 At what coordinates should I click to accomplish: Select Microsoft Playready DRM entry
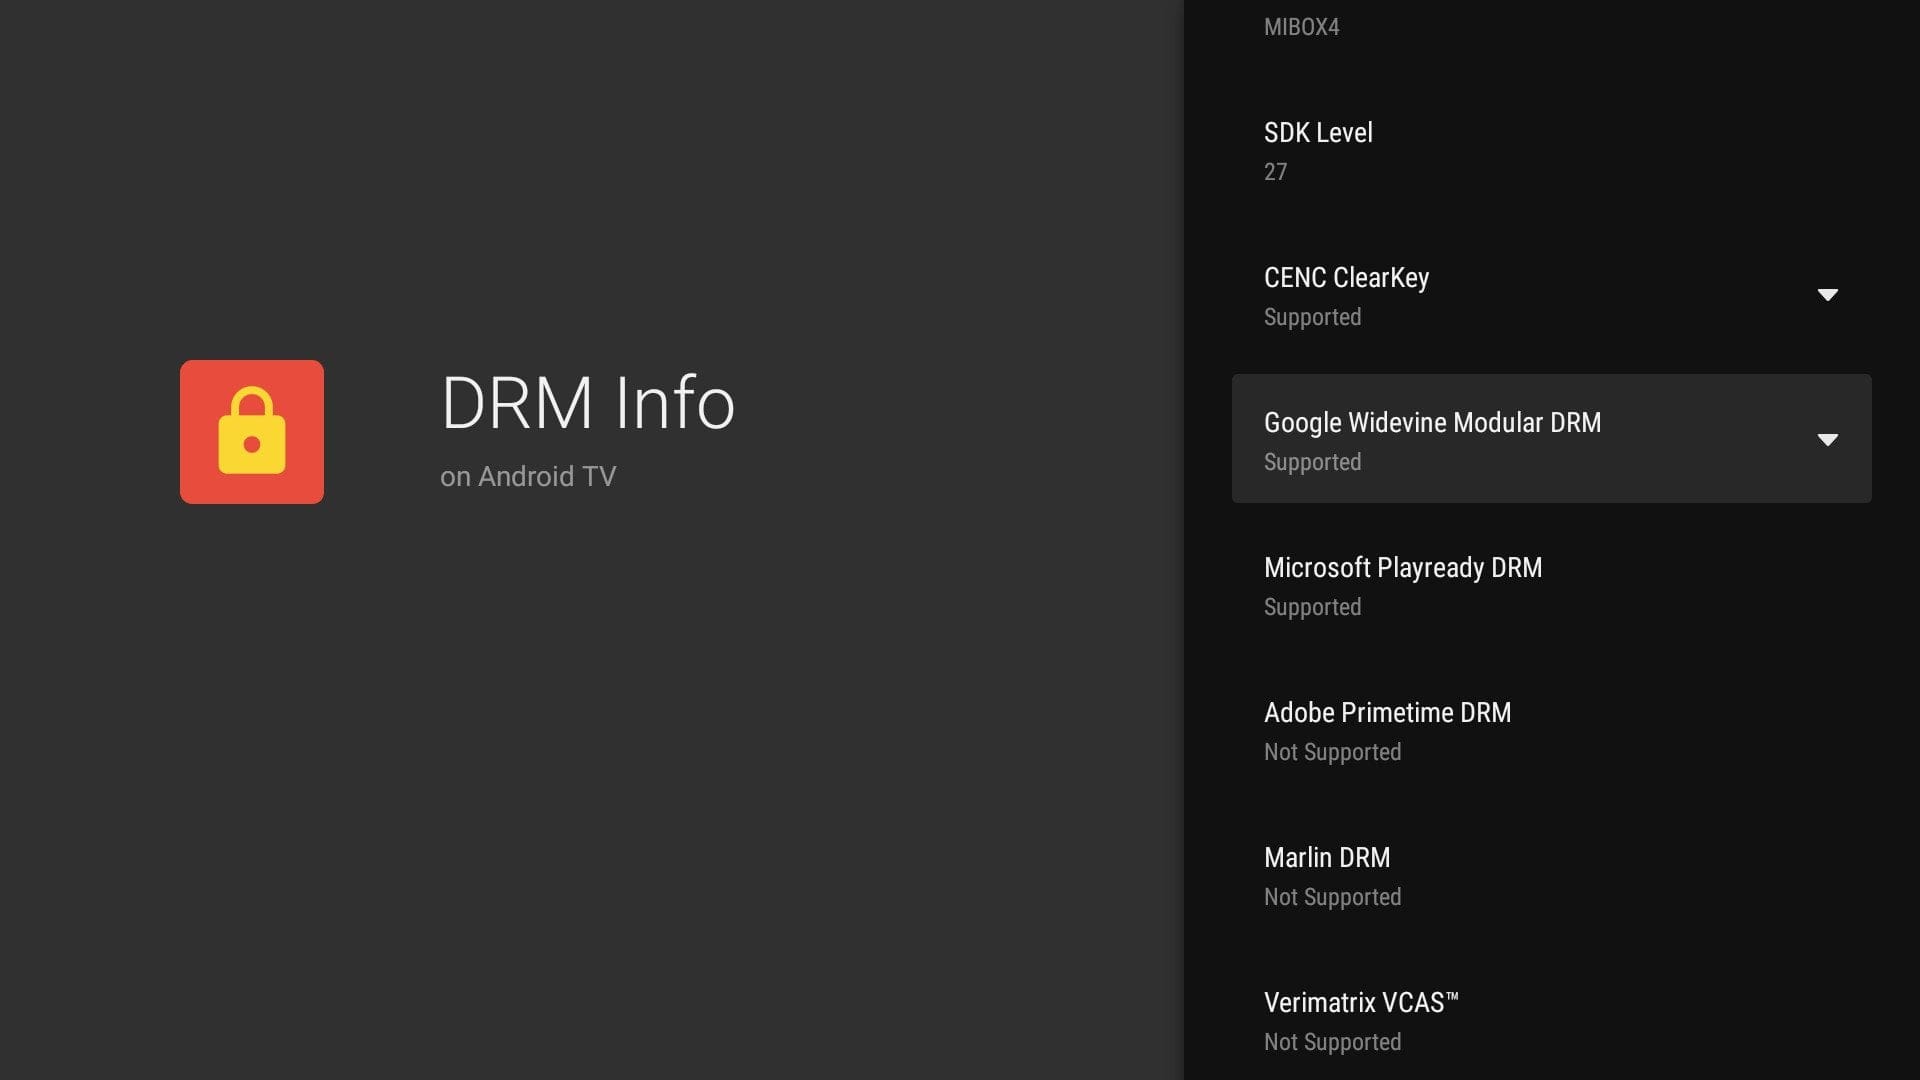click(x=1402, y=568)
